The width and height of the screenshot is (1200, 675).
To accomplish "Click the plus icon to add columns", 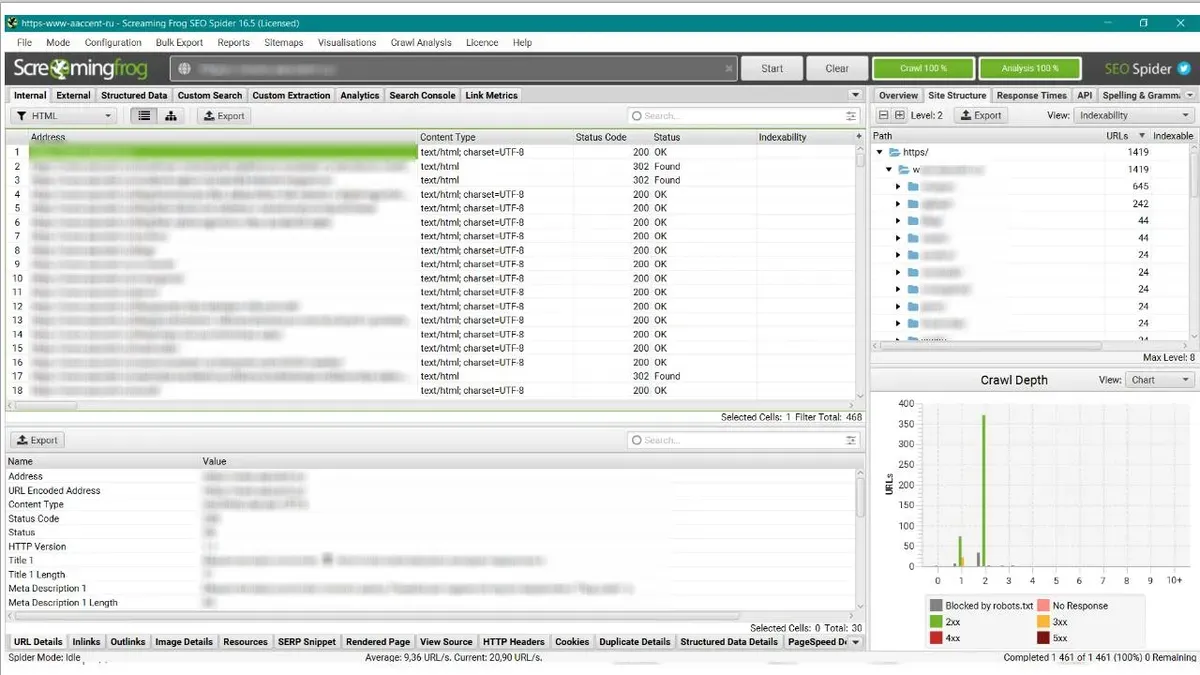I will click(x=858, y=137).
